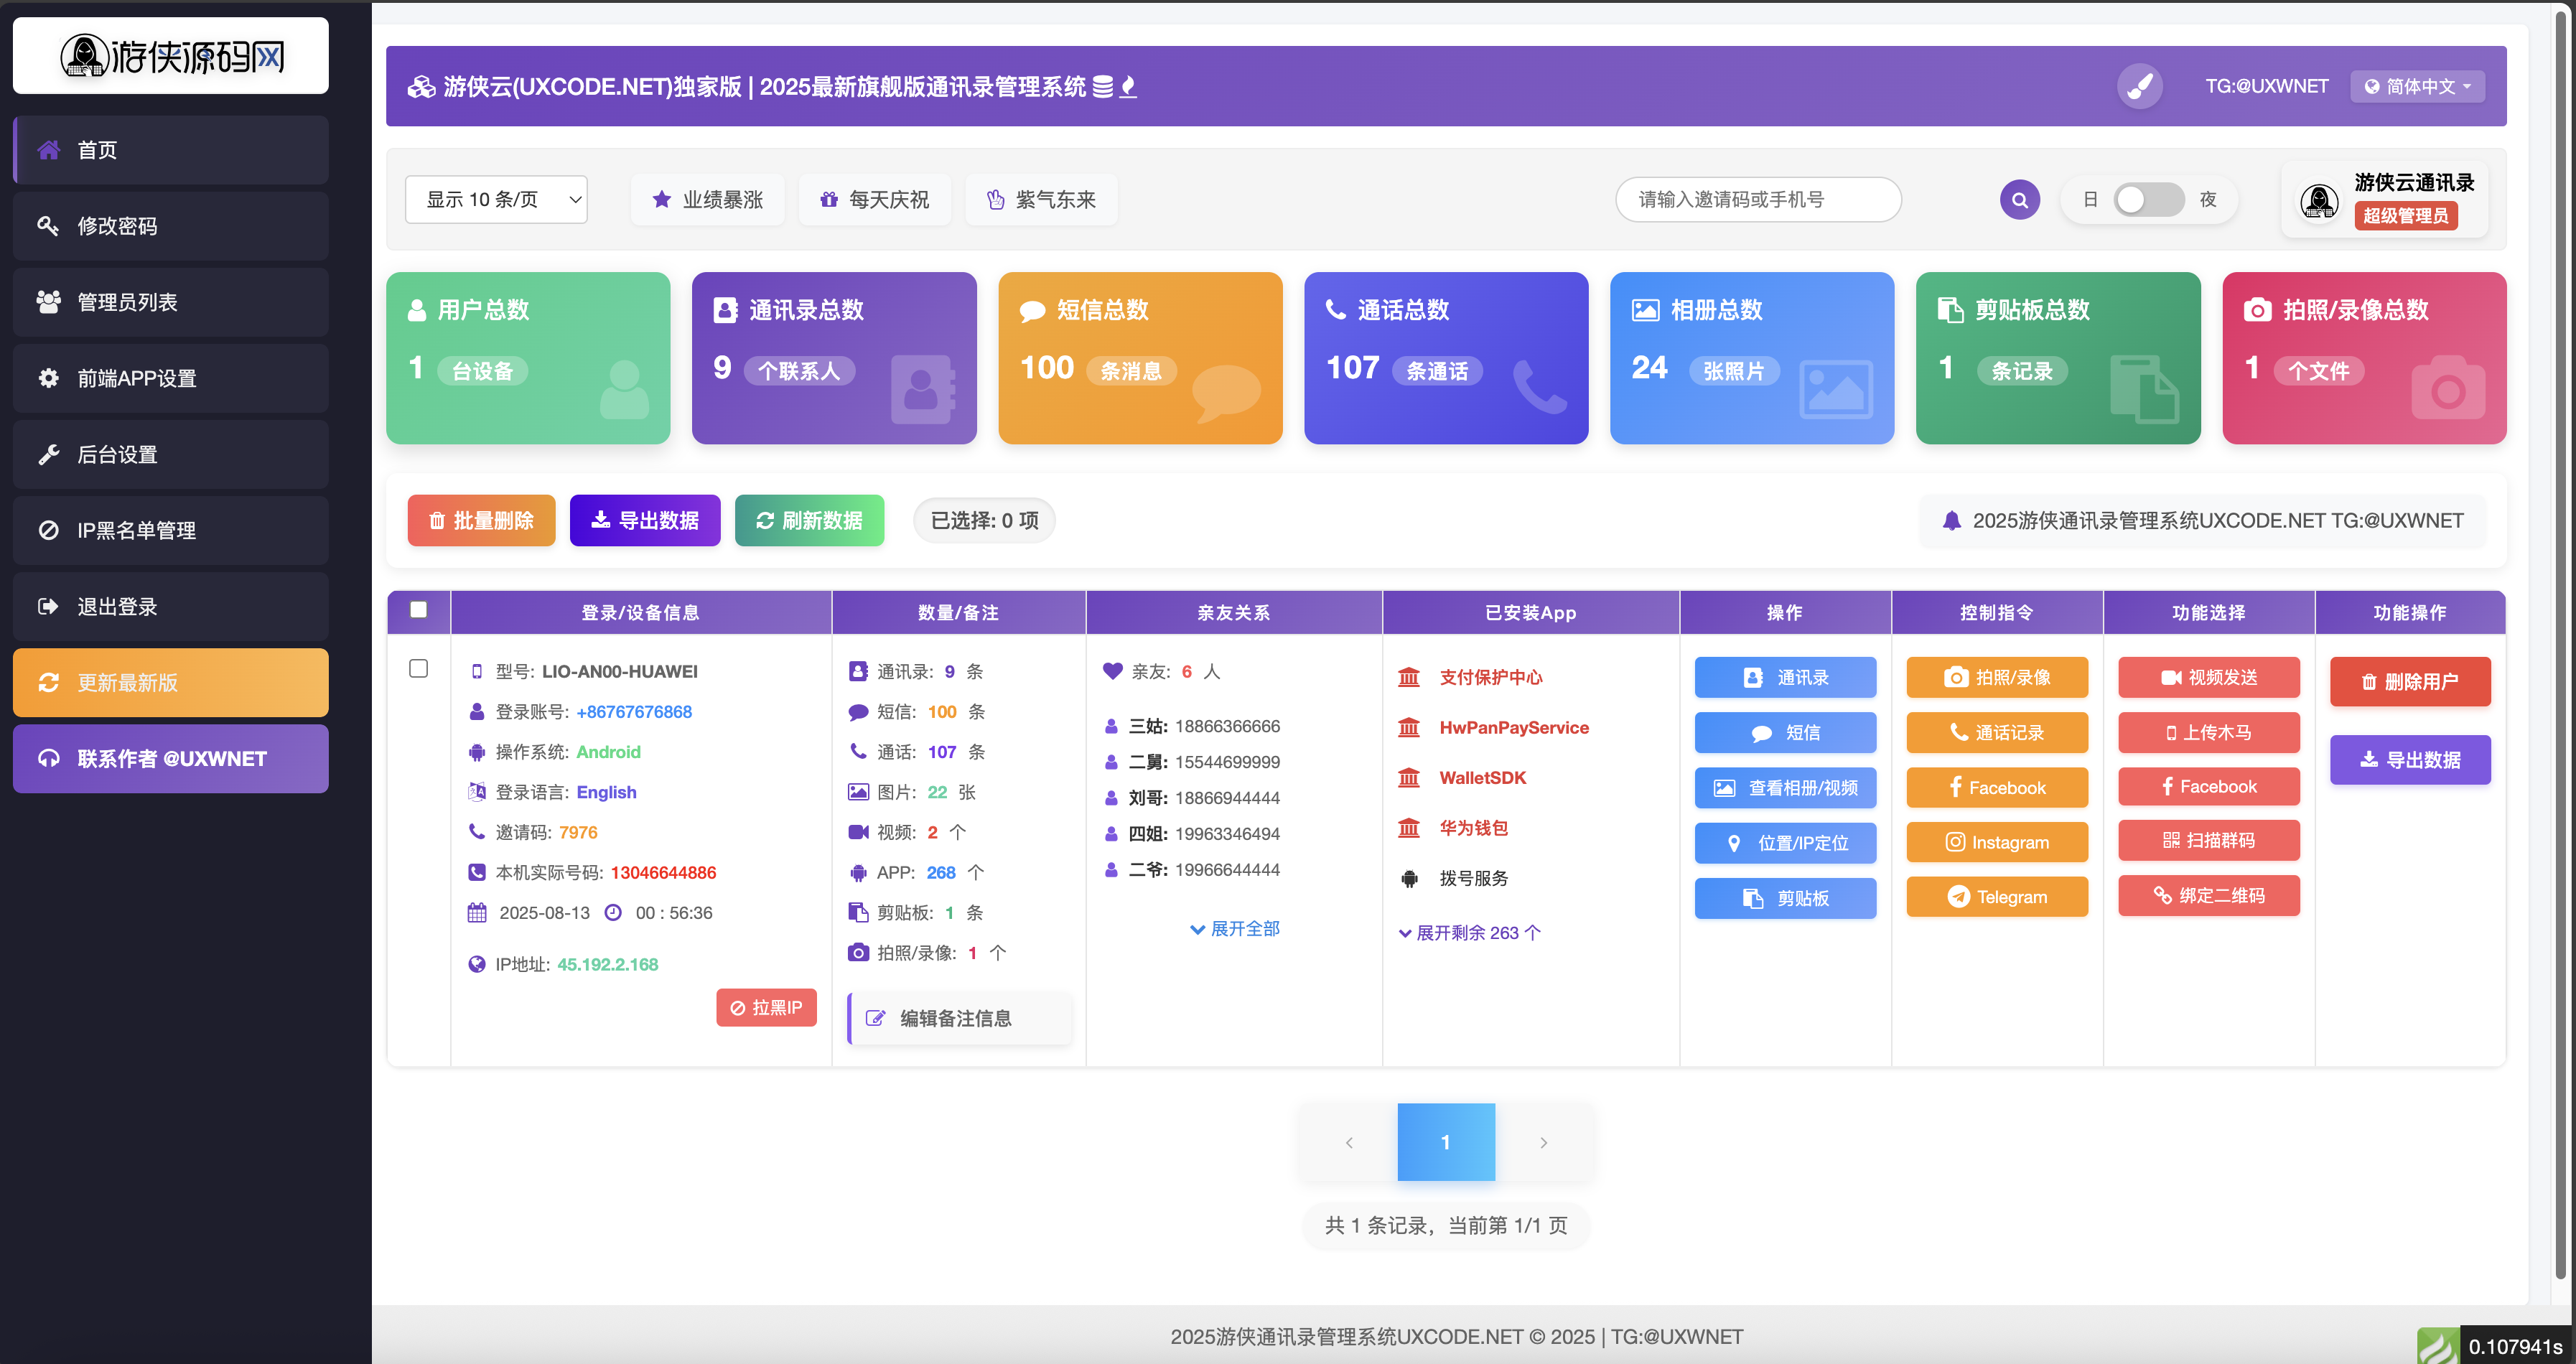The height and width of the screenshot is (1364, 2576).
Task: Click the orange Facebook command button
Action: (x=1997, y=787)
